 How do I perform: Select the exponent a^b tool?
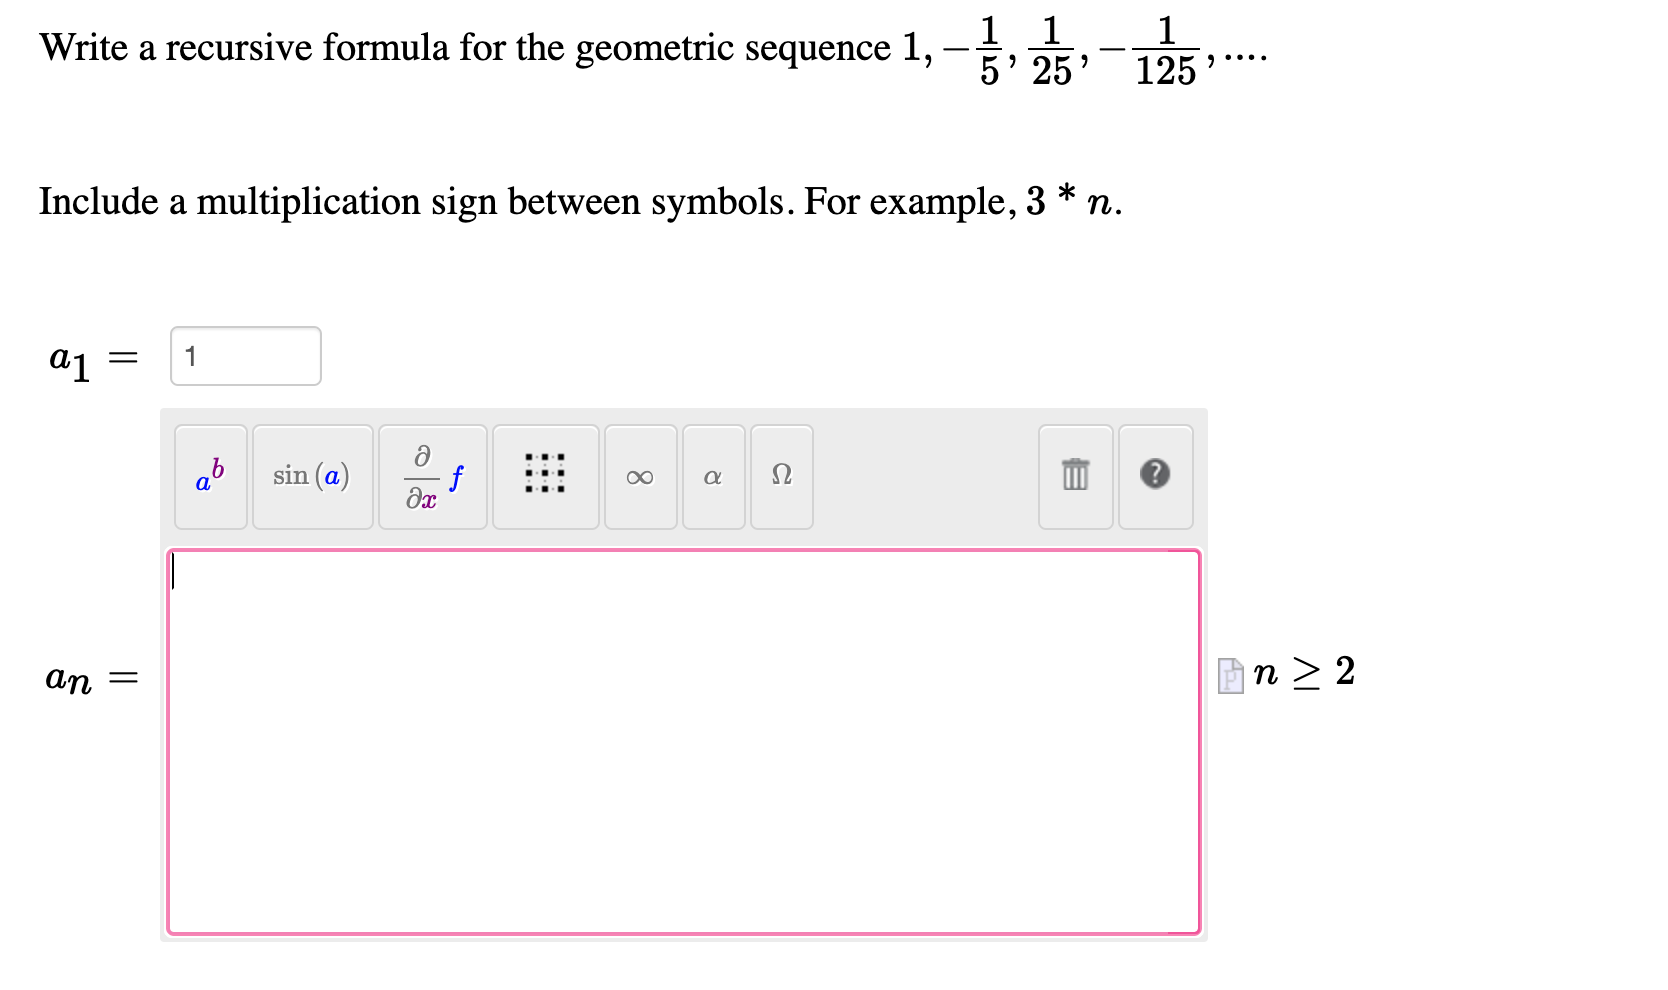210,477
